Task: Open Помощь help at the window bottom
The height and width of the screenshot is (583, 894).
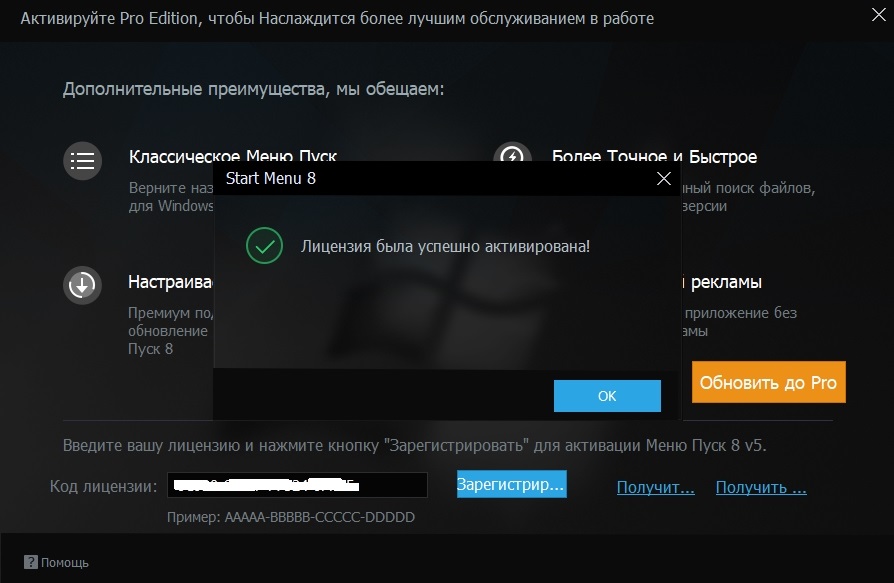Action: pyautogui.click(x=56, y=562)
